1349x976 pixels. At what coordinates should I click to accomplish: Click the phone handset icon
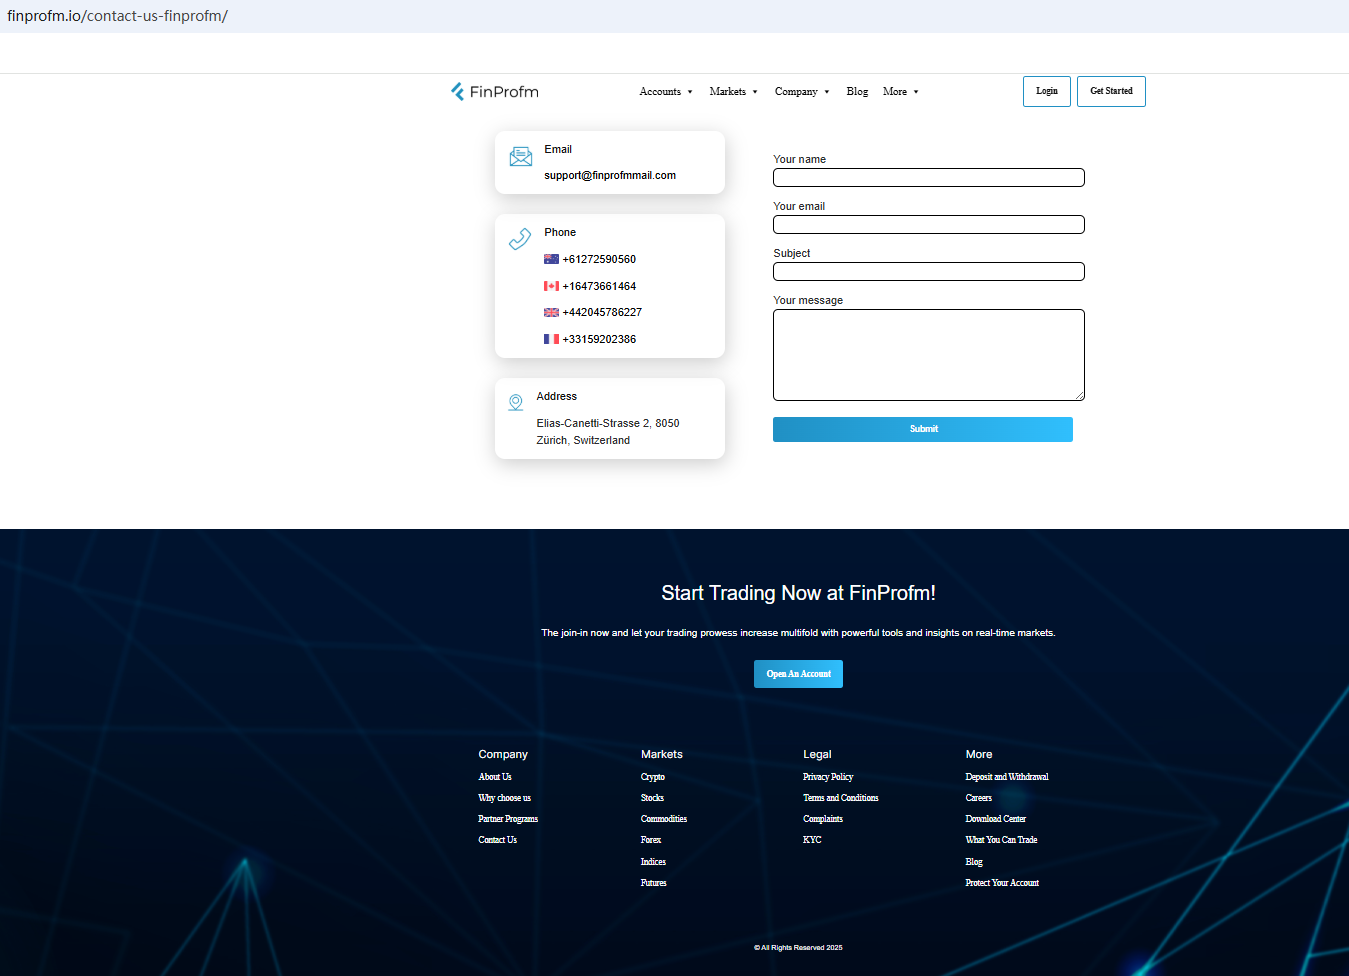pos(520,239)
